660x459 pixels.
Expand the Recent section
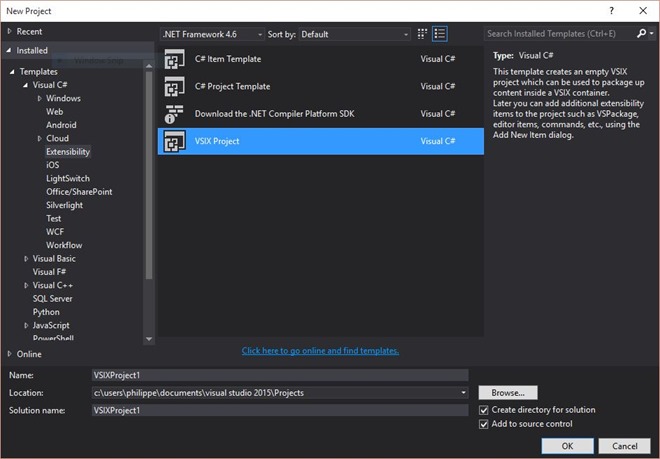10,32
